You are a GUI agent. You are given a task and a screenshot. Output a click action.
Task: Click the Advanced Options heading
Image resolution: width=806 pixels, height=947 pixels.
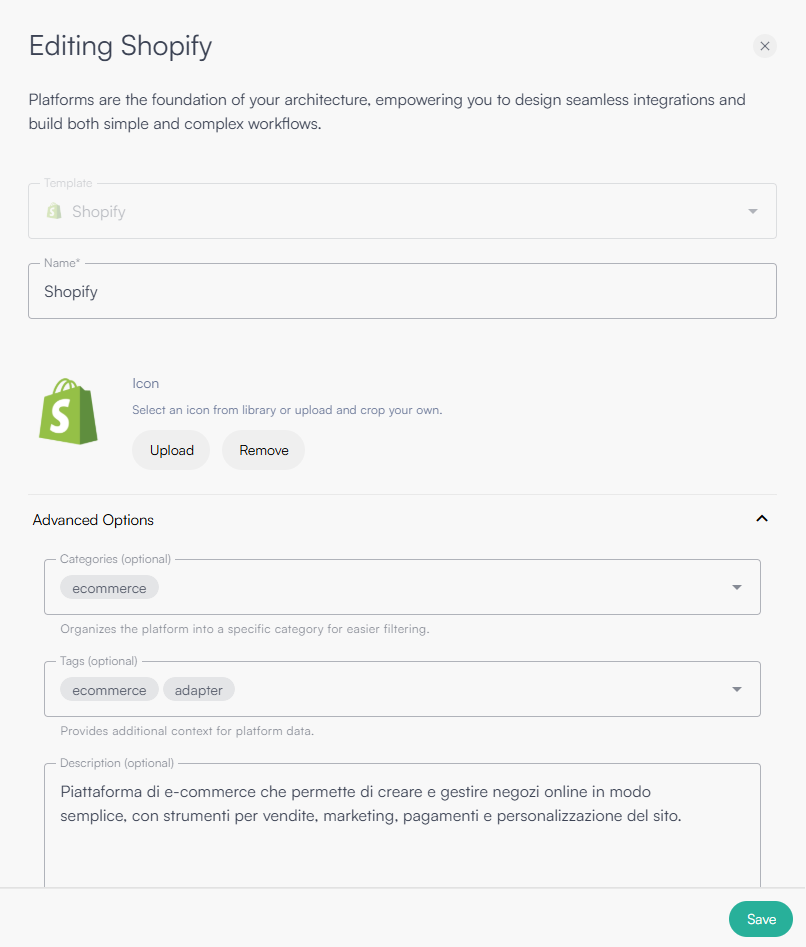coord(93,520)
